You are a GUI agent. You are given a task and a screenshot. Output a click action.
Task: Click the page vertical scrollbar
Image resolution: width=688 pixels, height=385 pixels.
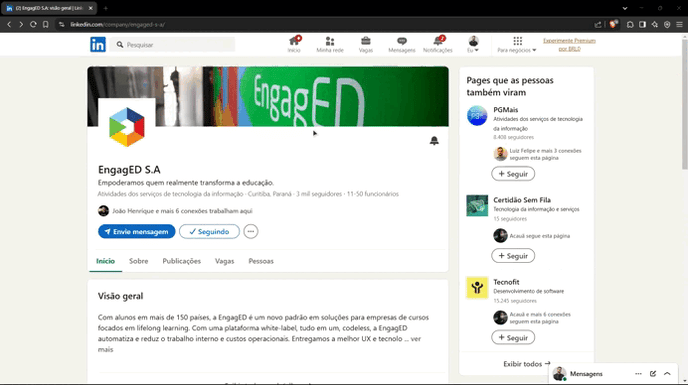pos(684,103)
